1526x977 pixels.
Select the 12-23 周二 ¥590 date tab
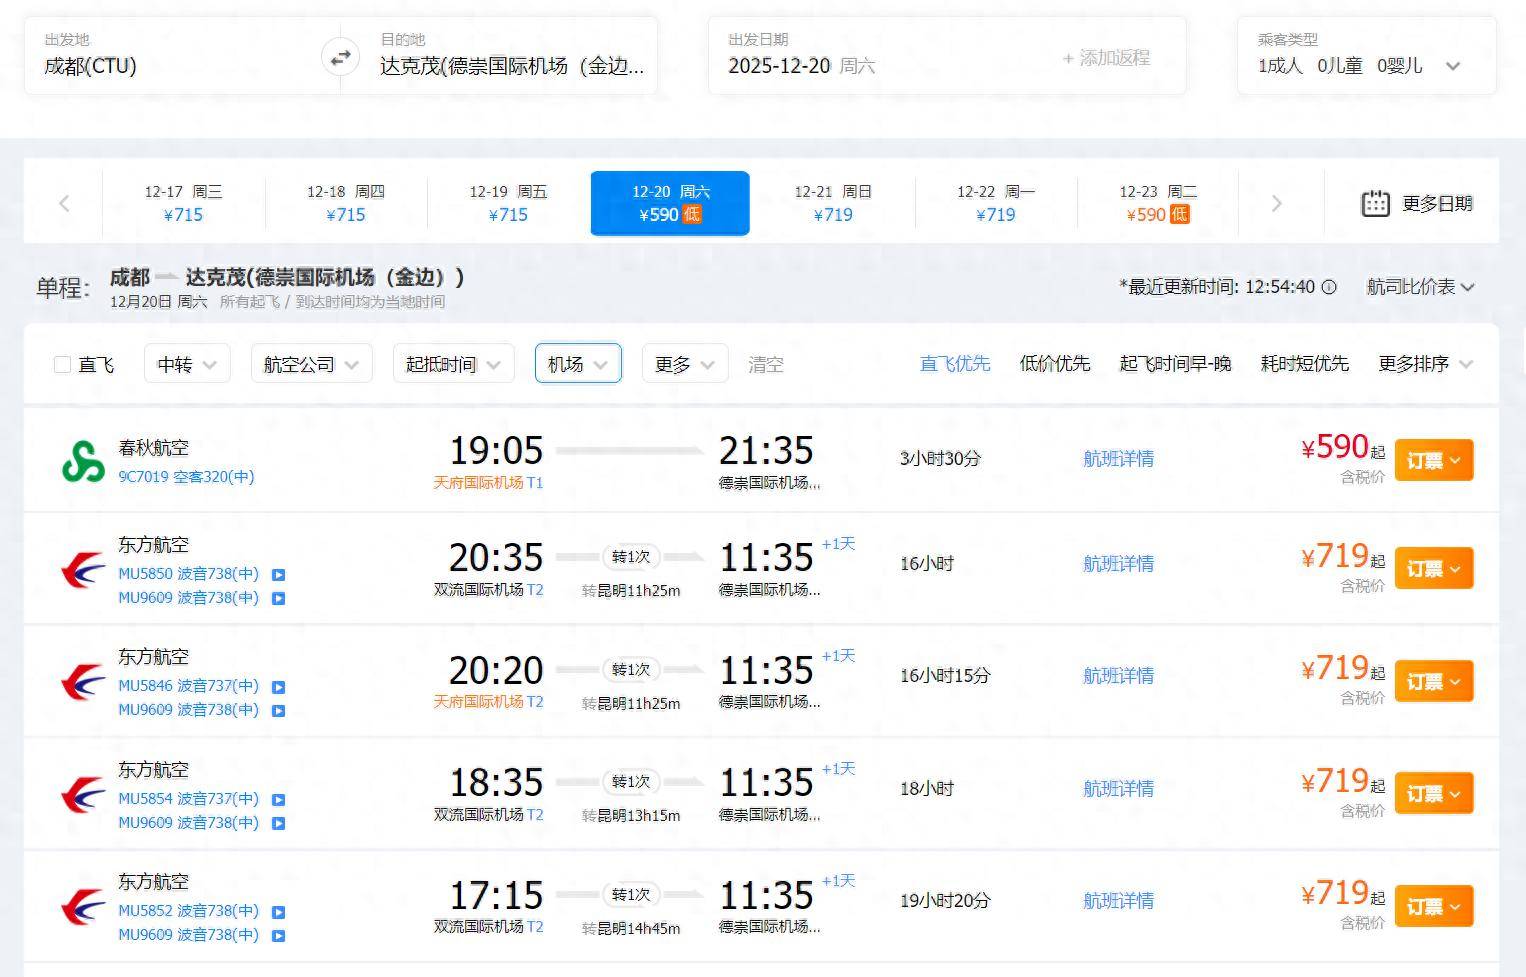[x=1158, y=203]
